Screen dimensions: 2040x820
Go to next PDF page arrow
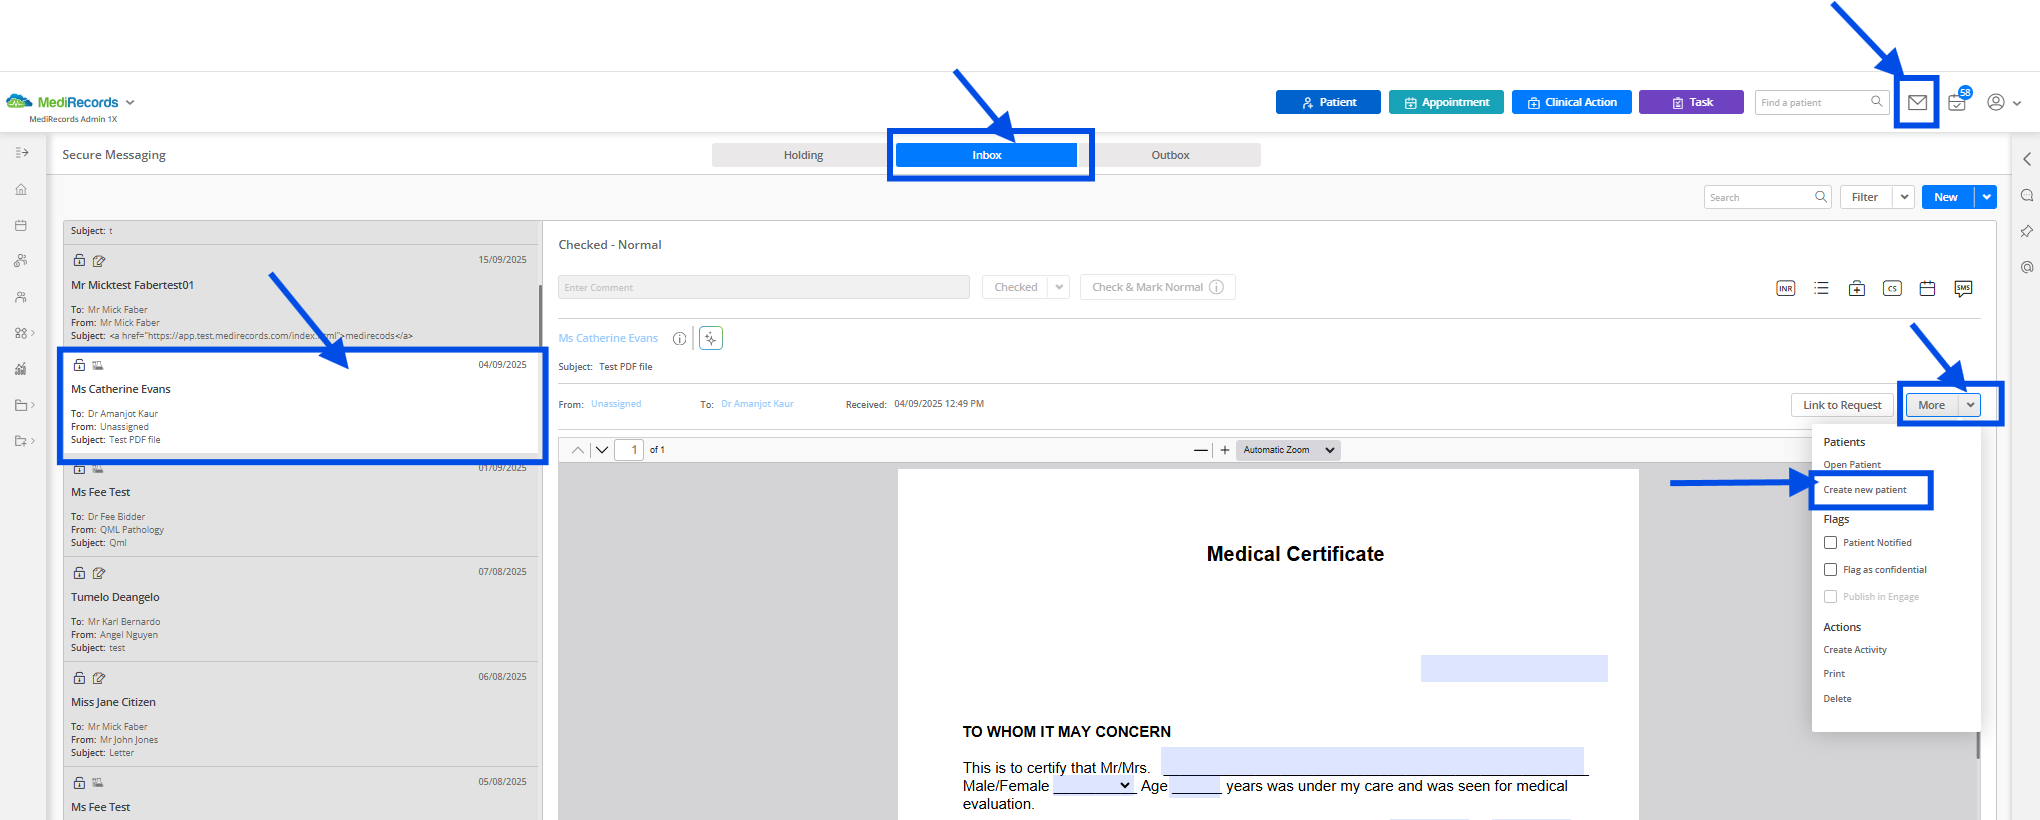602,450
